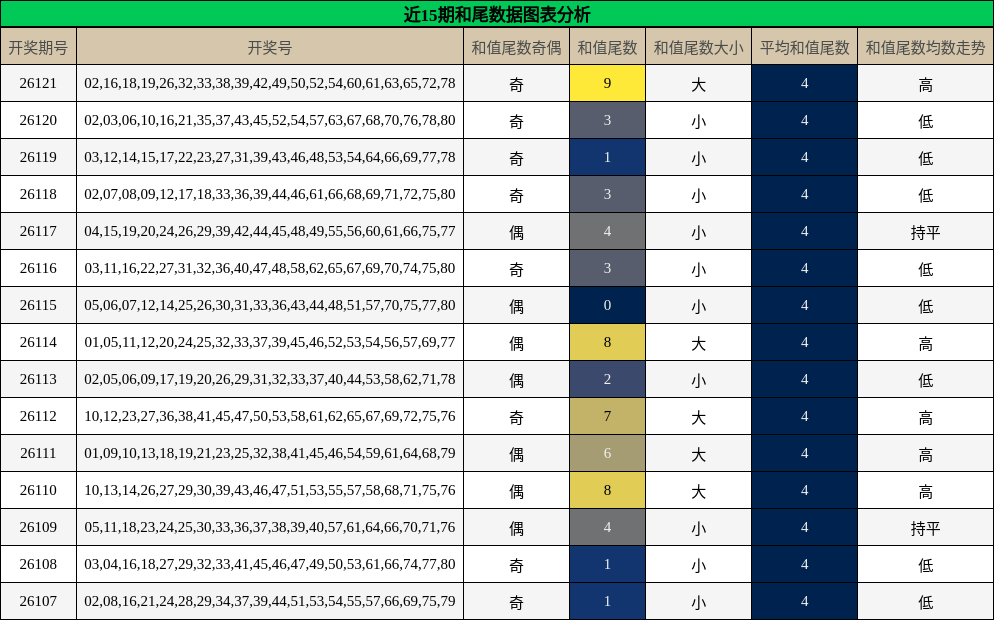
Task: Click the table title 近15期和尾数据图表分析
Action: coord(497,14)
